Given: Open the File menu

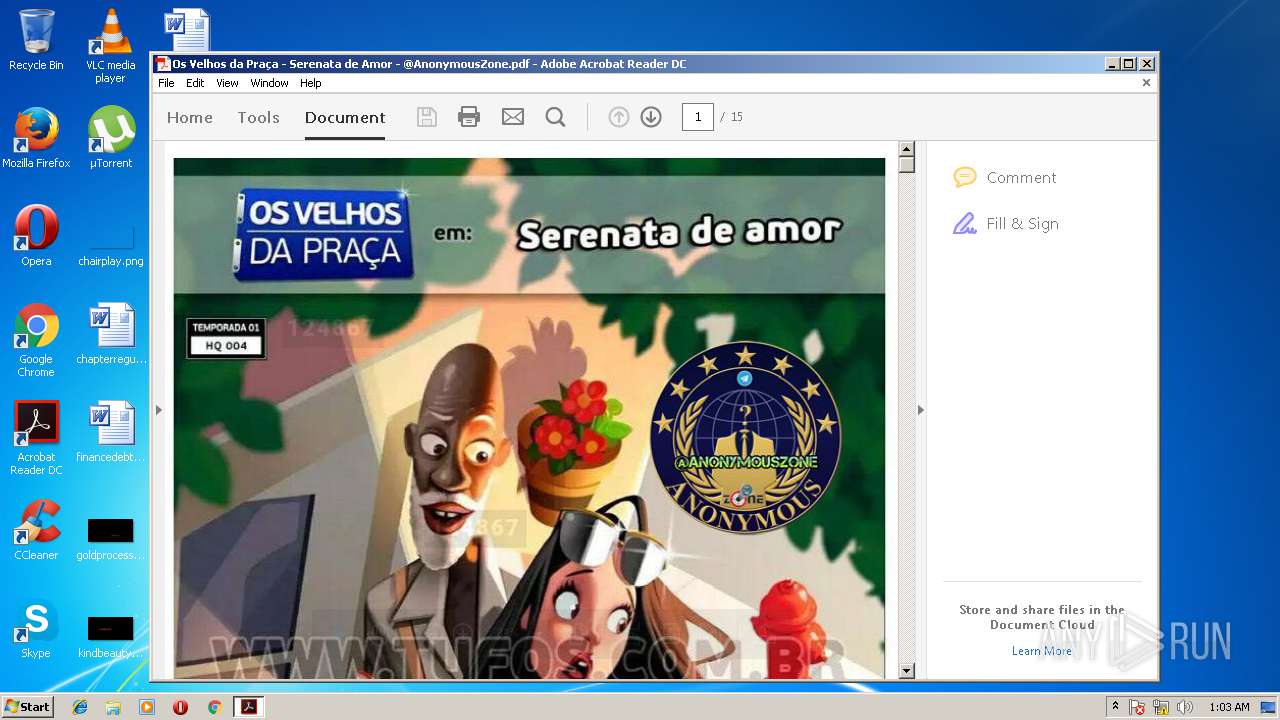Looking at the screenshot, I should (166, 83).
